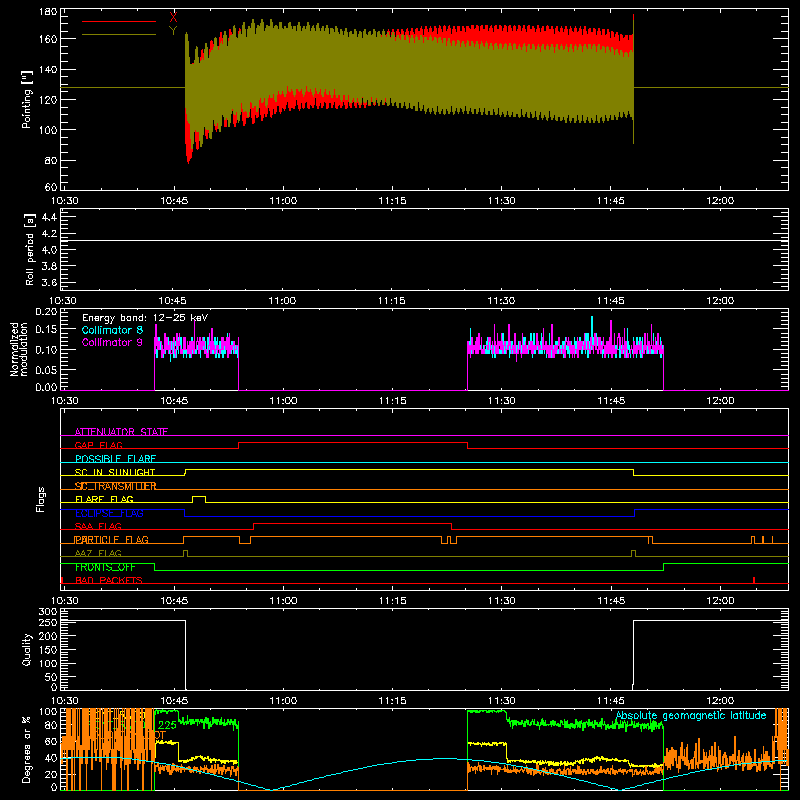The image size is (800, 800).
Task: Click the raised GAP_FLAG segment on its line
Action: (x=353, y=442)
